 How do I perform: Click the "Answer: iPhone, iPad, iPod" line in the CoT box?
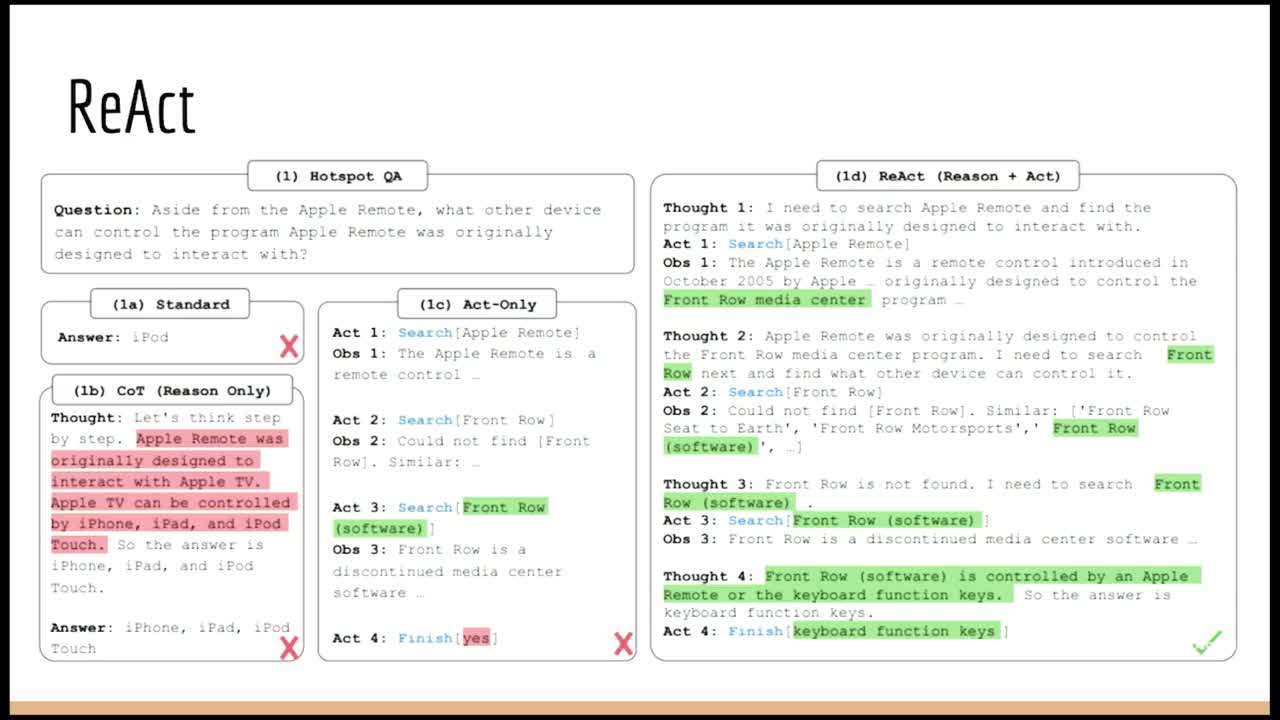click(x=171, y=628)
